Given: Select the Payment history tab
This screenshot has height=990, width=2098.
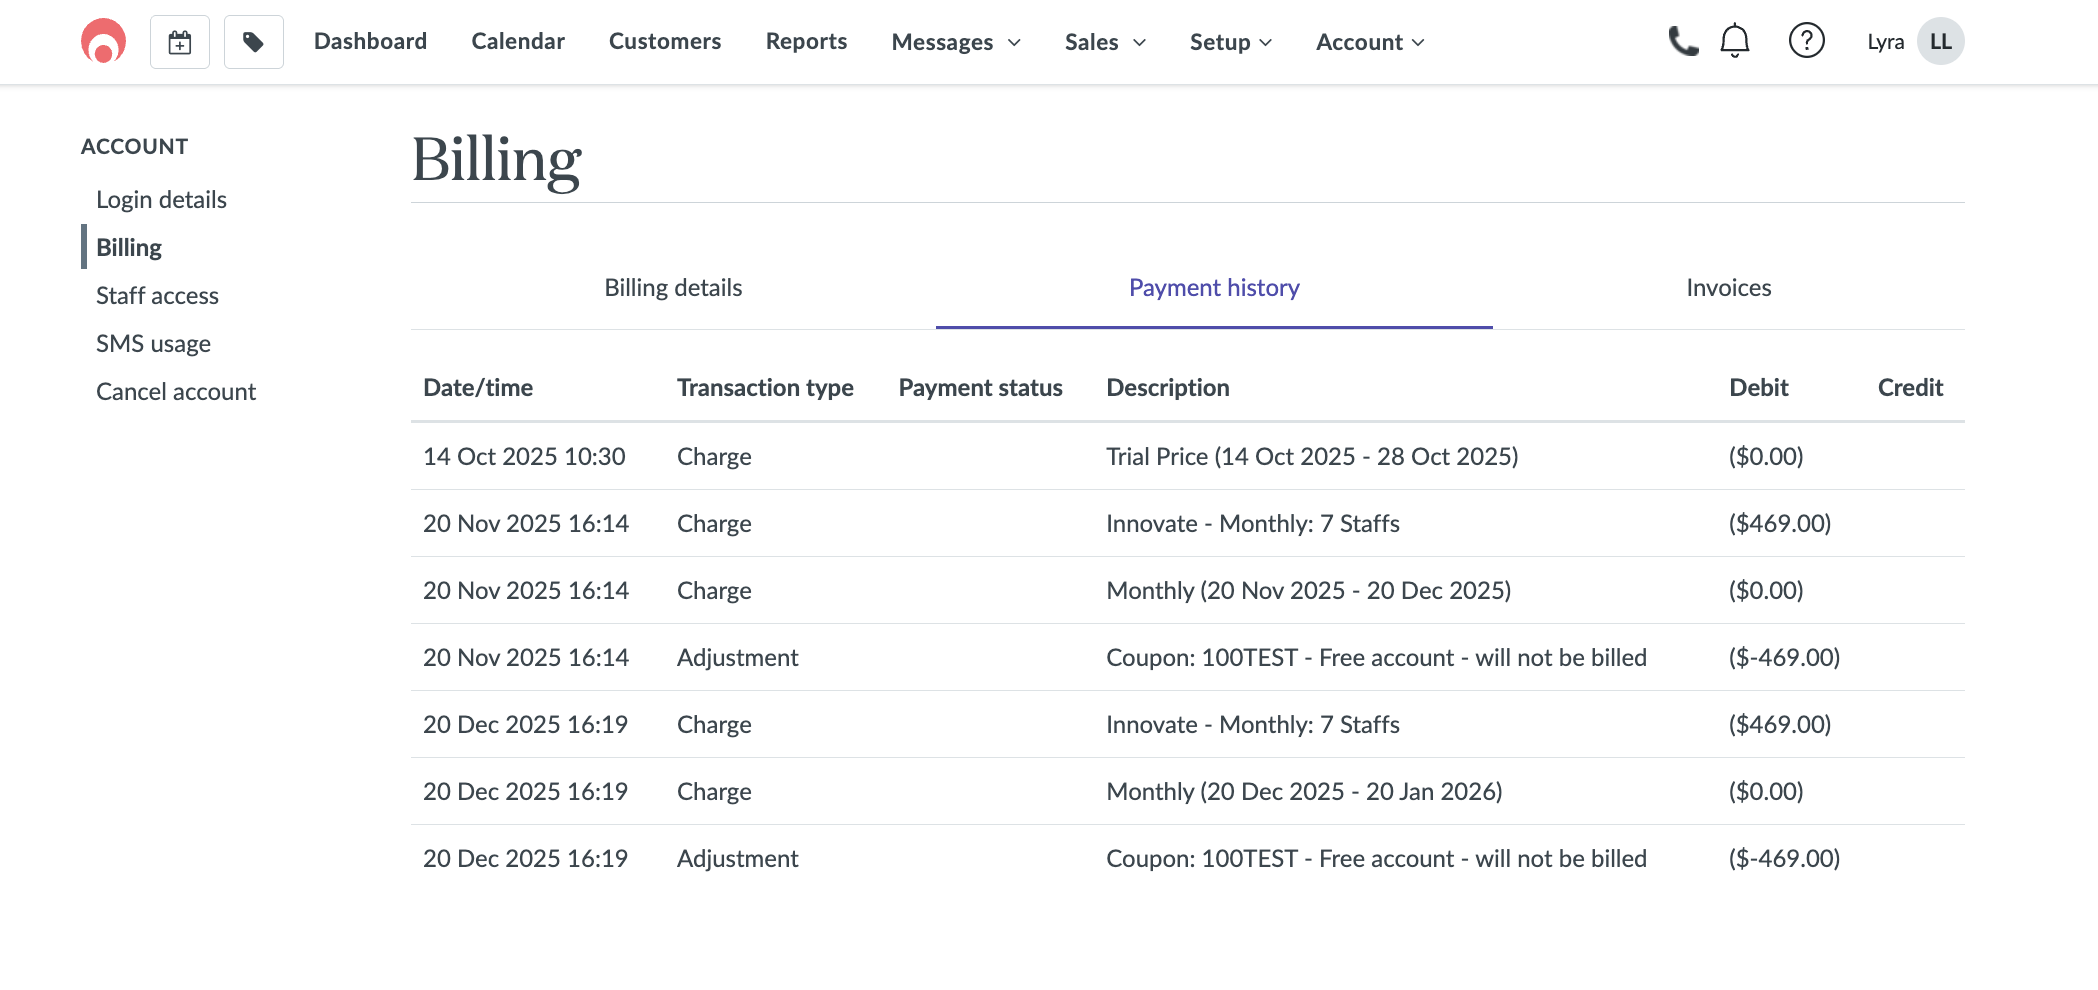Looking at the screenshot, I should pyautogui.click(x=1214, y=288).
